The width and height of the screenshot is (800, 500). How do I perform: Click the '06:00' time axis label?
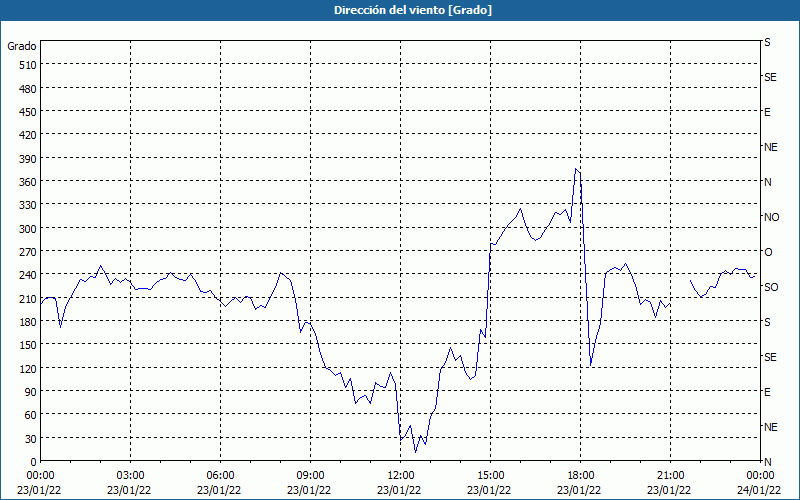coord(221,476)
